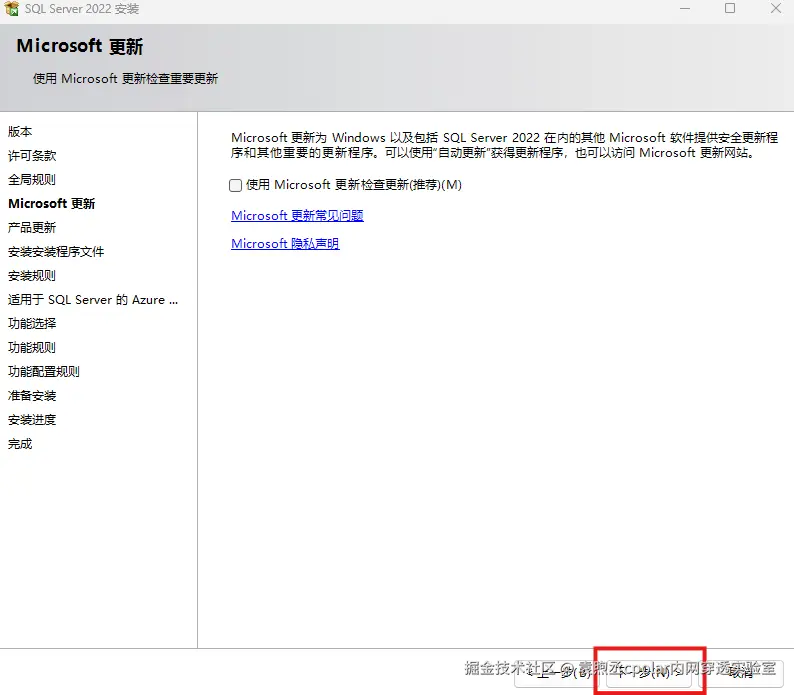Image resolution: width=794 pixels, height=695 pixels.
Task: Select the 功能选择 step in sidebar
Action: pyautogui.click(x=32, y=324)
